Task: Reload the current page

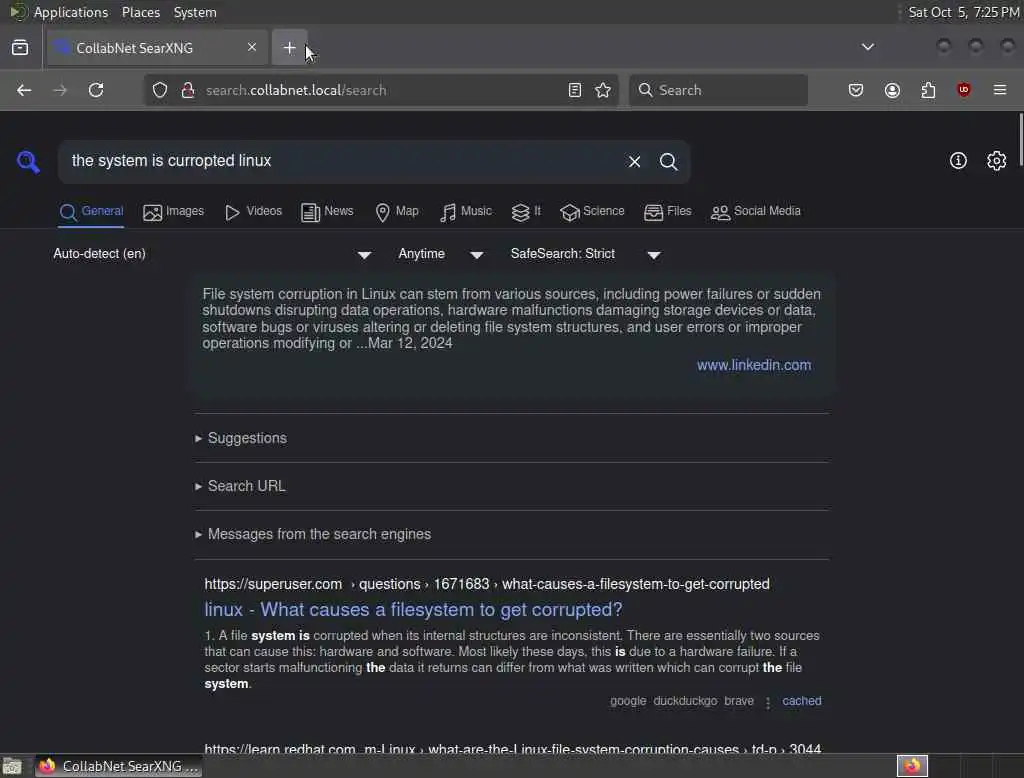Action: point(96,90)
